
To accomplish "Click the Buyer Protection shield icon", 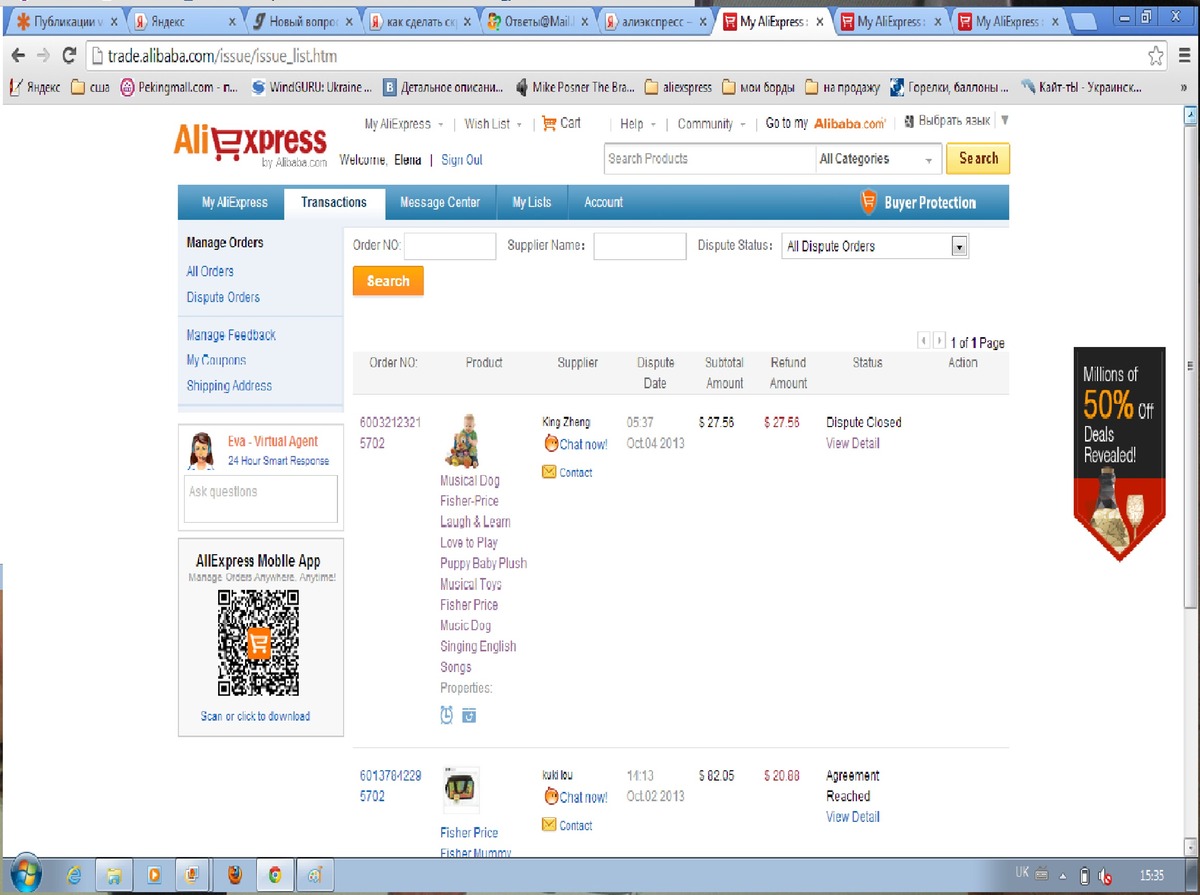I will coord(869,202).
